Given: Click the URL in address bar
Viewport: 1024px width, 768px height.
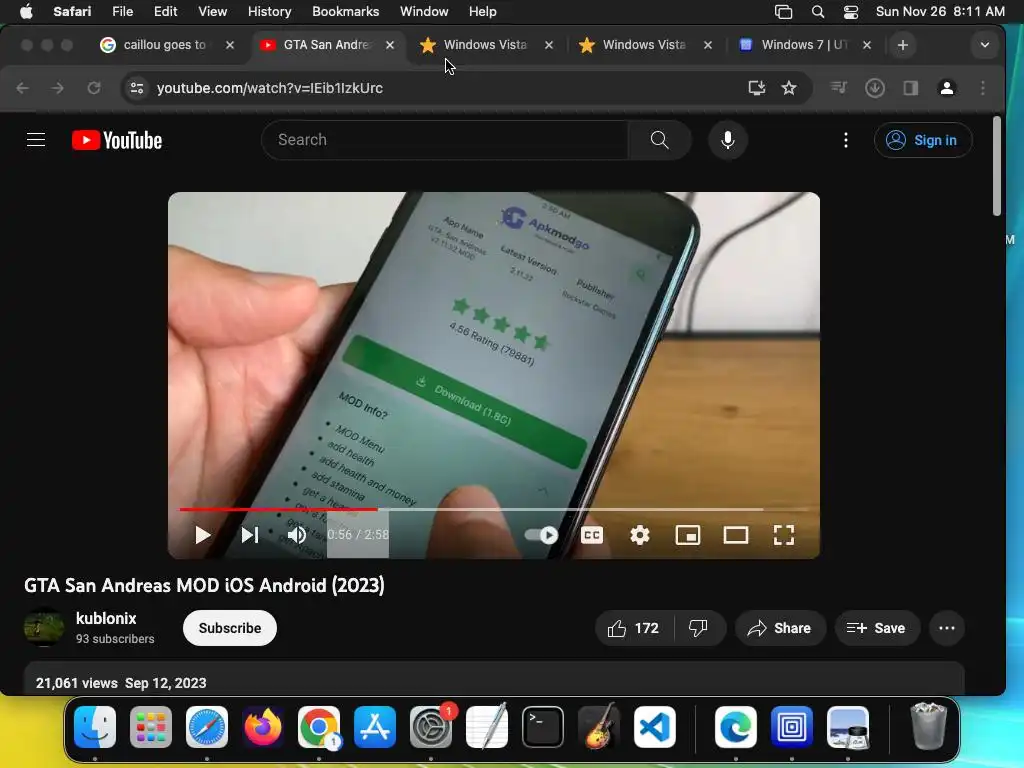Looking at the screenshot, I should click(x=270, y=88).
